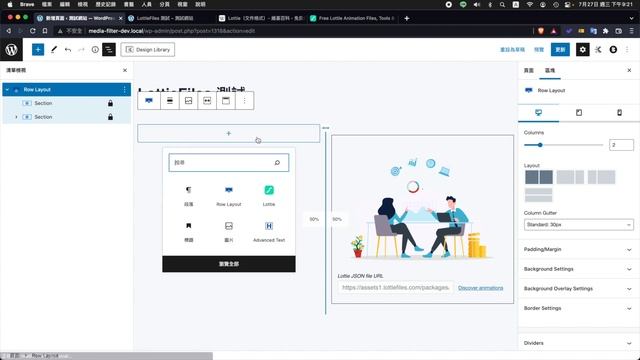Toggle the list view outline button
Image resolution: width=640 pixels, height=360 pixels.
(x=109, y=49)
